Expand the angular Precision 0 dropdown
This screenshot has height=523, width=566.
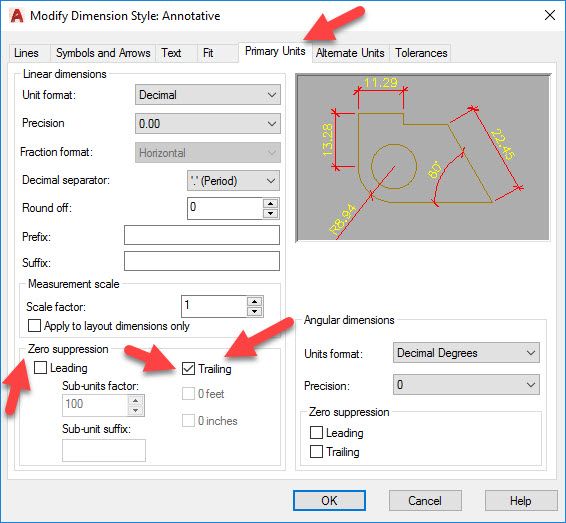[466, 385]
